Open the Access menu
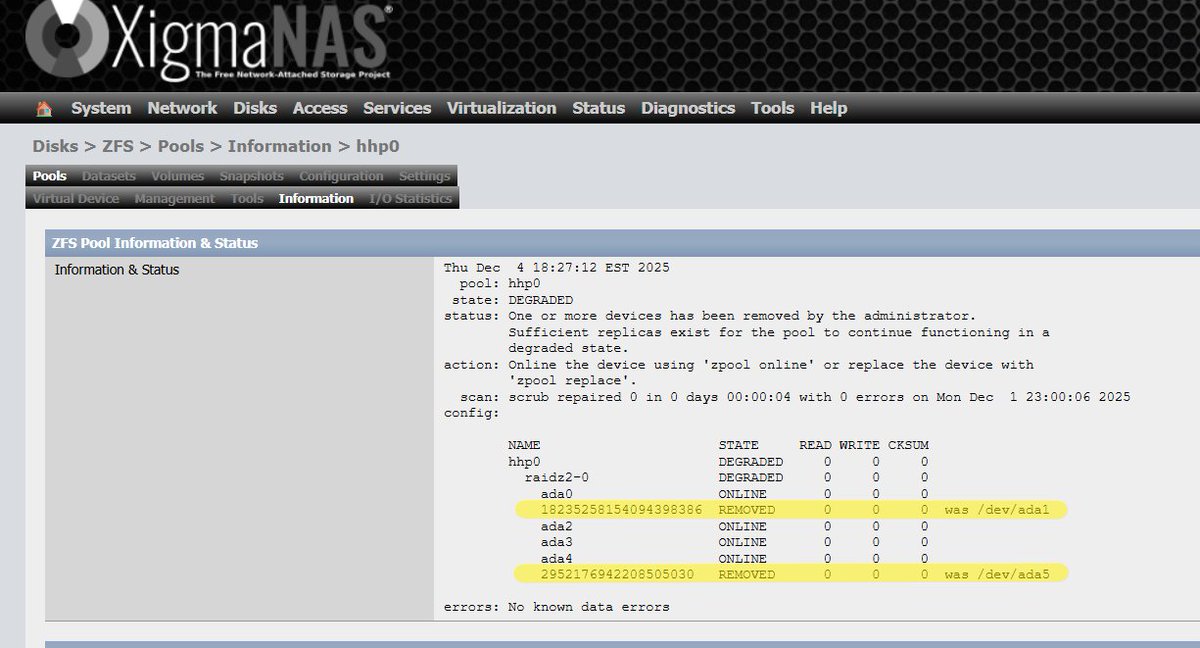This screenshot has height=648, width=1200. pos(320,108)
